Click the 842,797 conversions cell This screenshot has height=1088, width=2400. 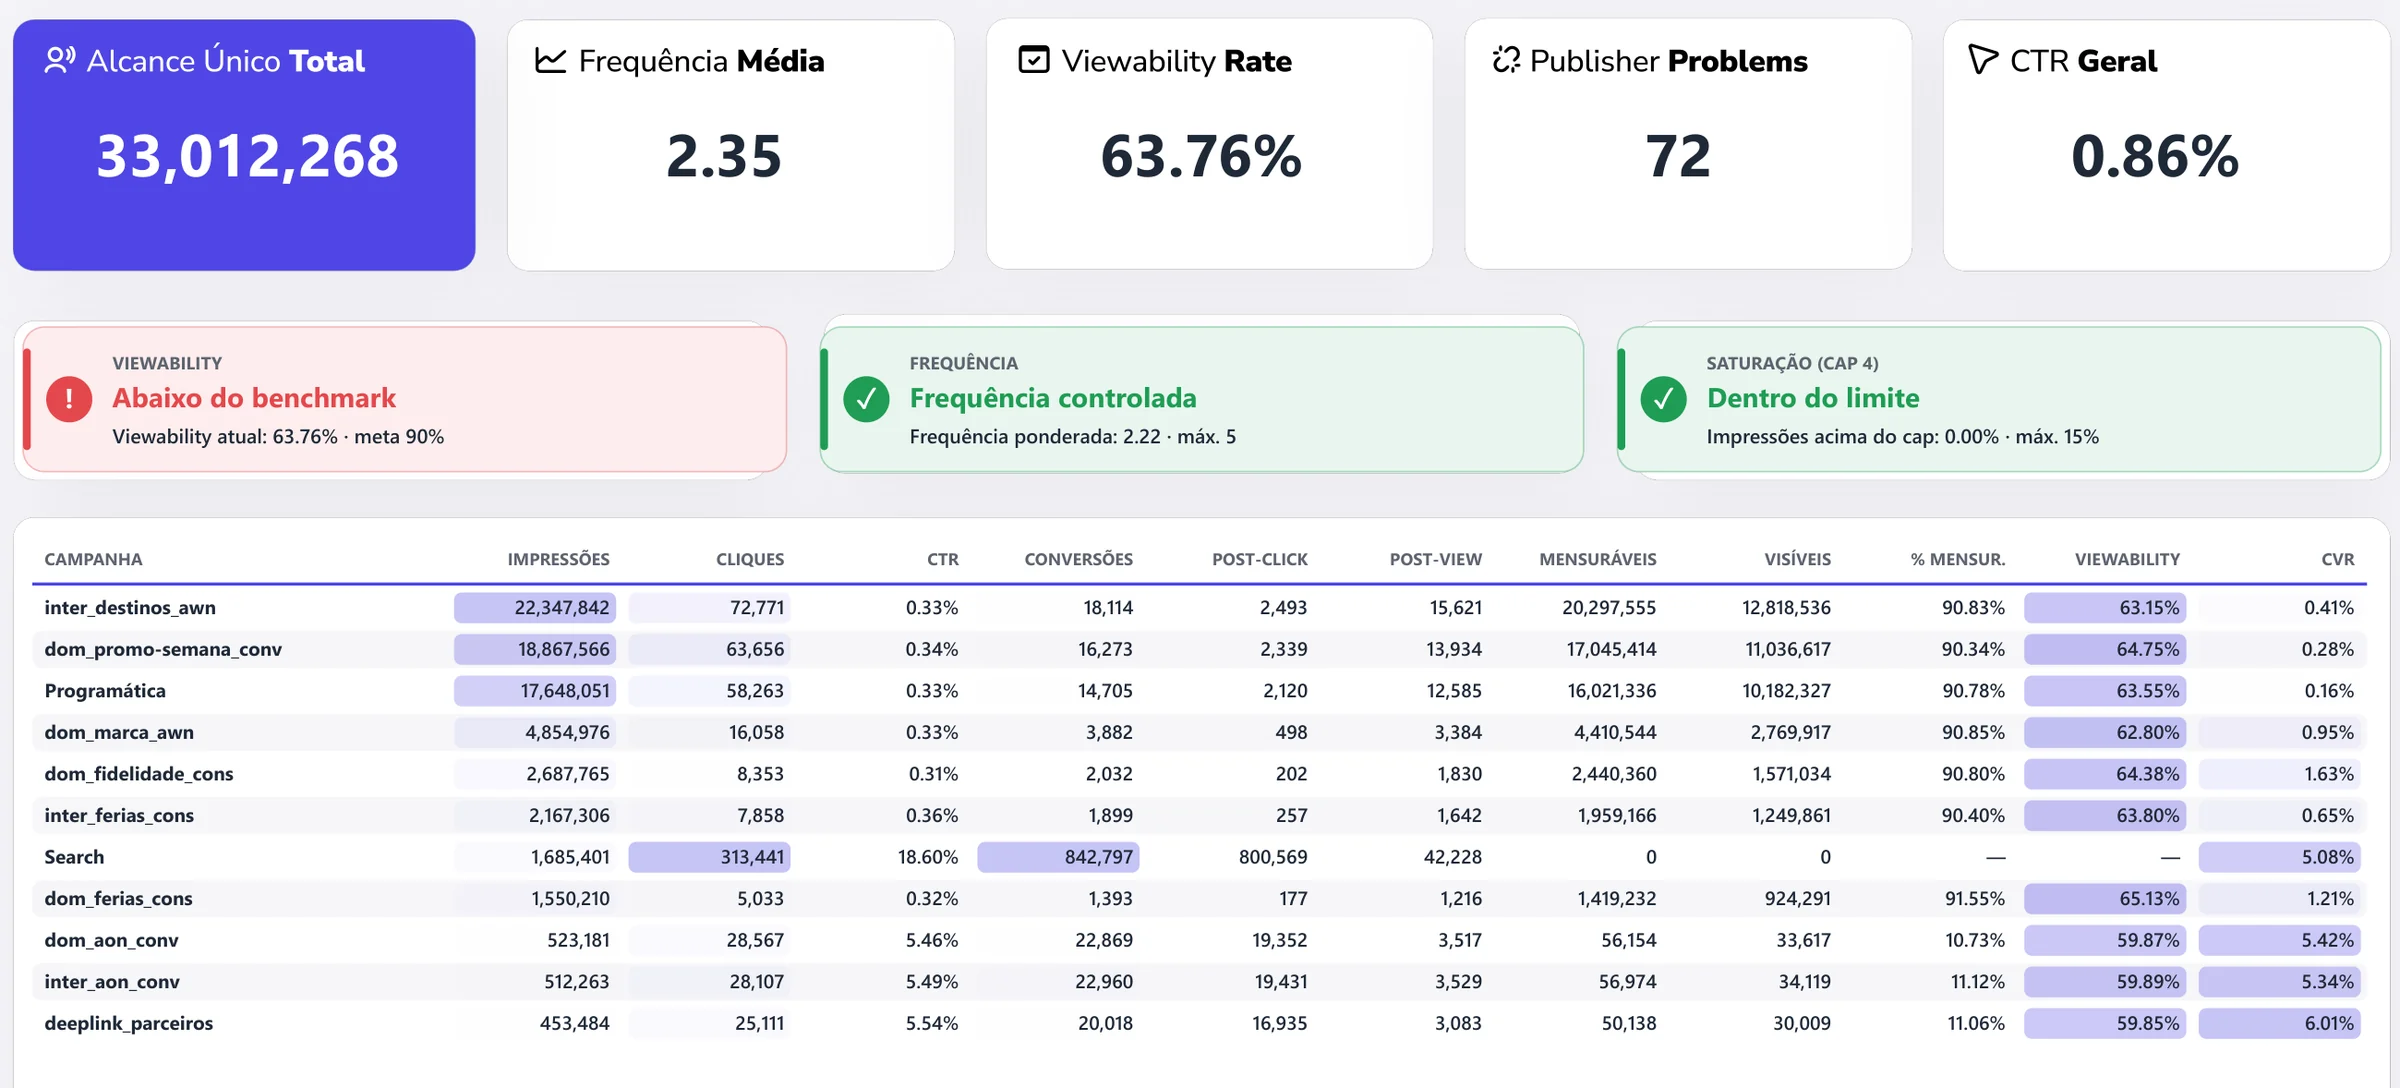1058,857
